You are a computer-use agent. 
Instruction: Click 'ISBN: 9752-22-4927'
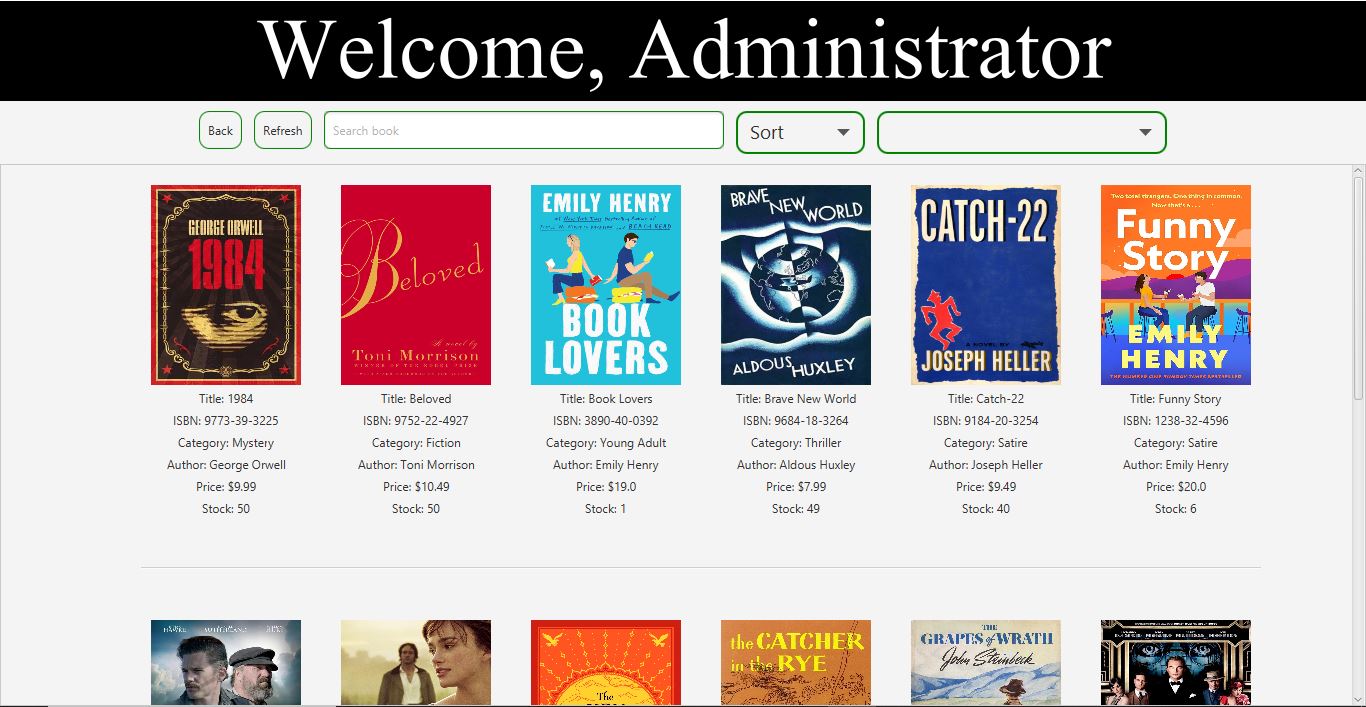click(x=416, y=421)
